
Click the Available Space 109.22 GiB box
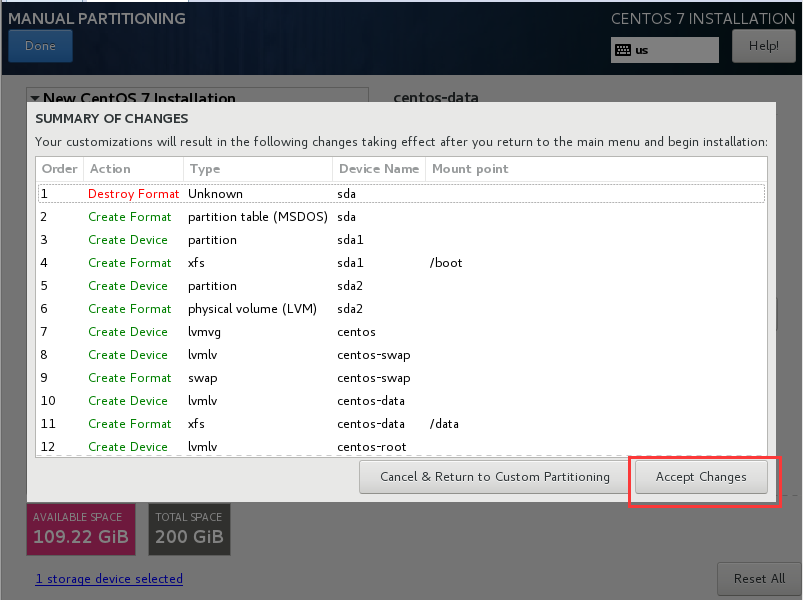coord(81,529)
